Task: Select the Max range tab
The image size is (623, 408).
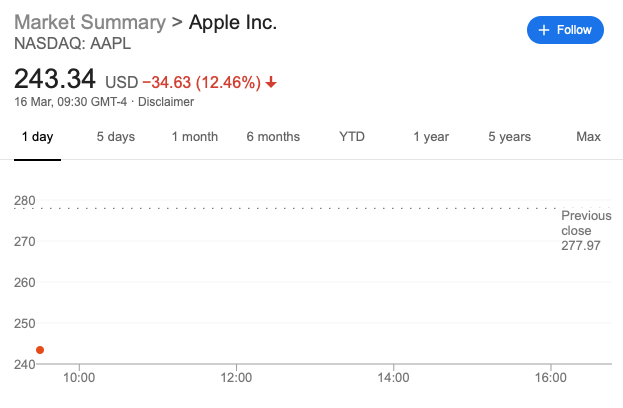Action: 588,137
